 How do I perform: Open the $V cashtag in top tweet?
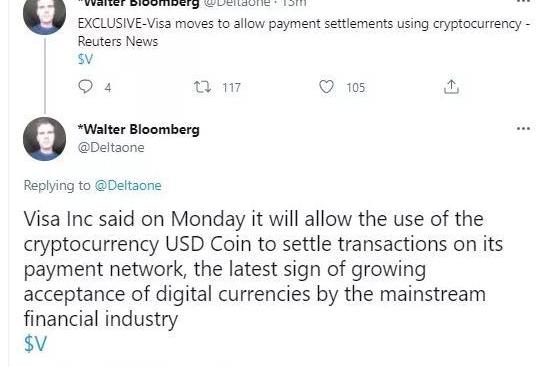click(86, 59)
